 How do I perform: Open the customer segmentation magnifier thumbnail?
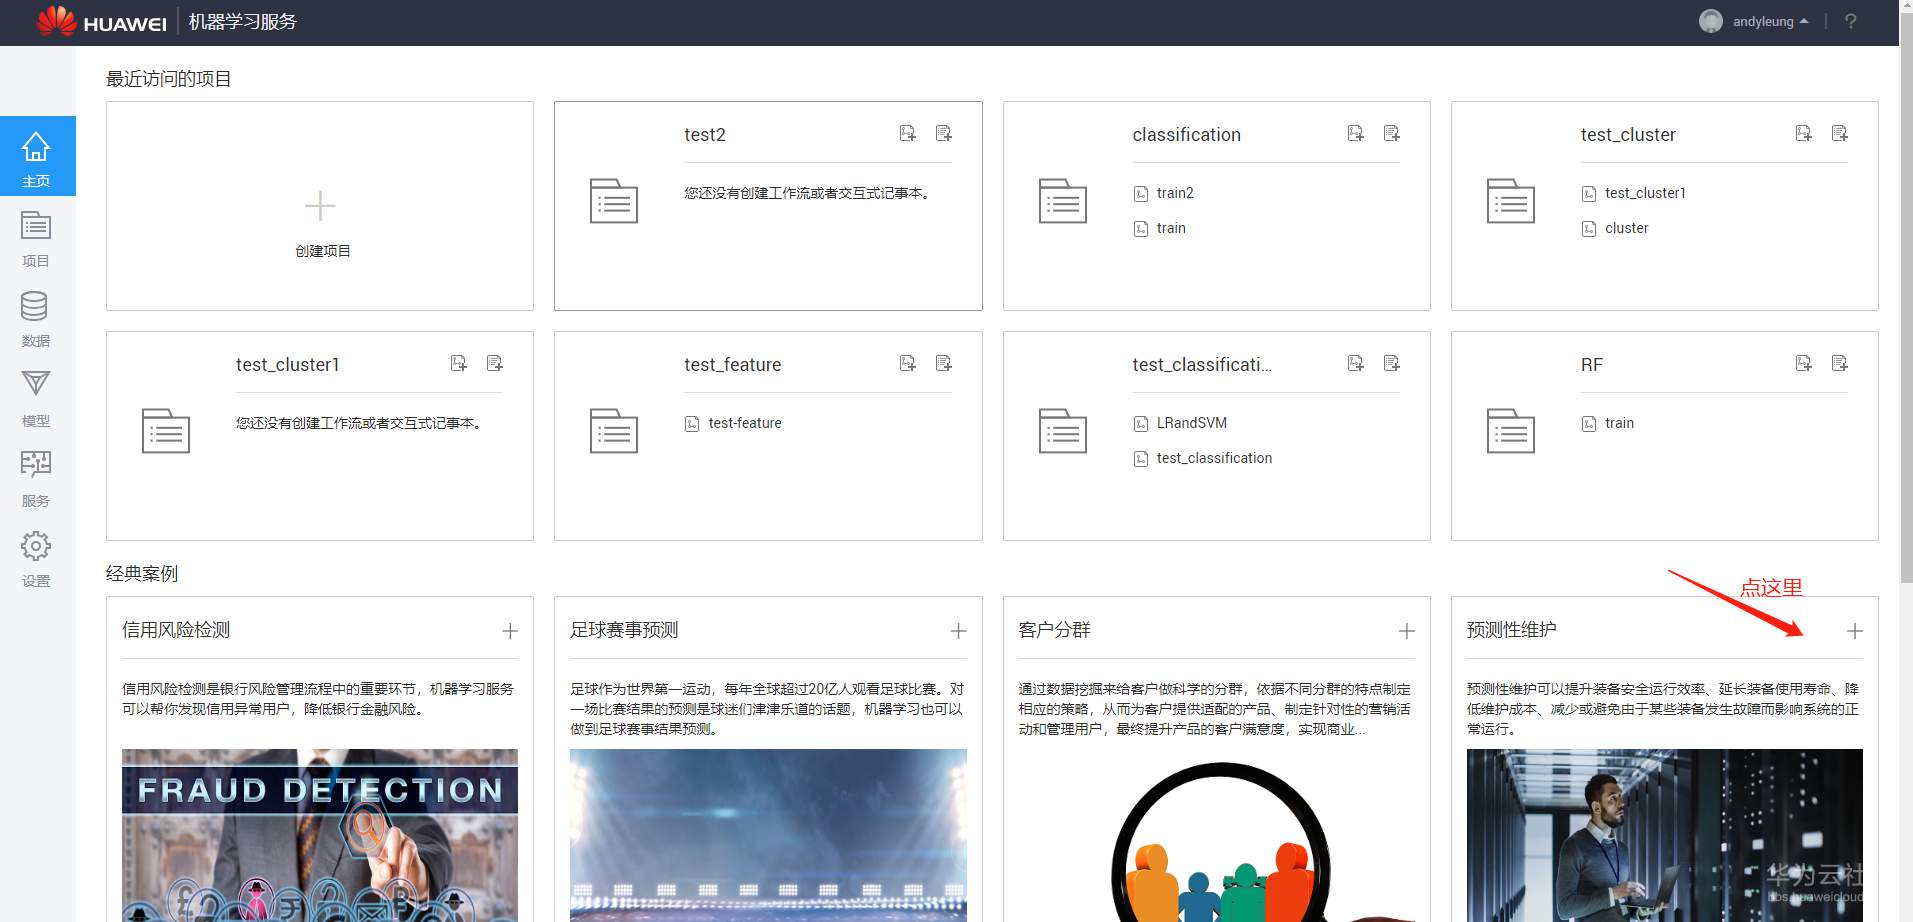click(1216, 835)
